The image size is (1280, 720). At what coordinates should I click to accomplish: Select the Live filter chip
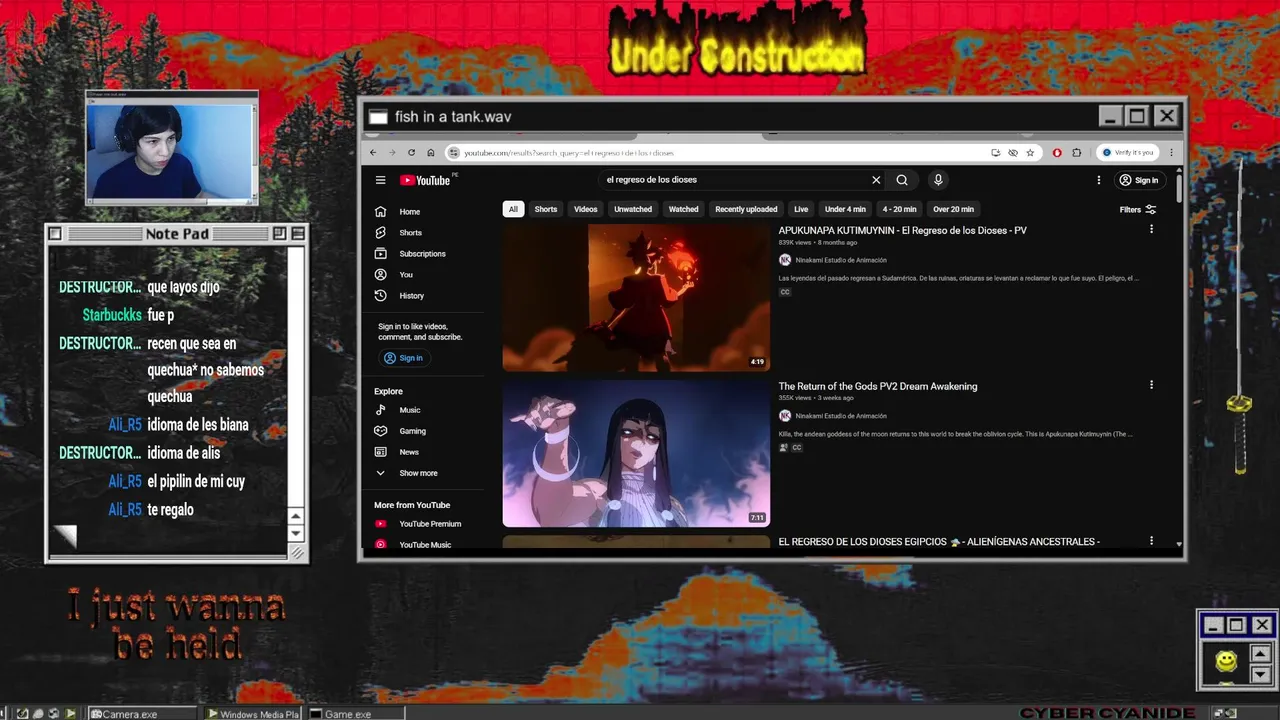(801, 209)
